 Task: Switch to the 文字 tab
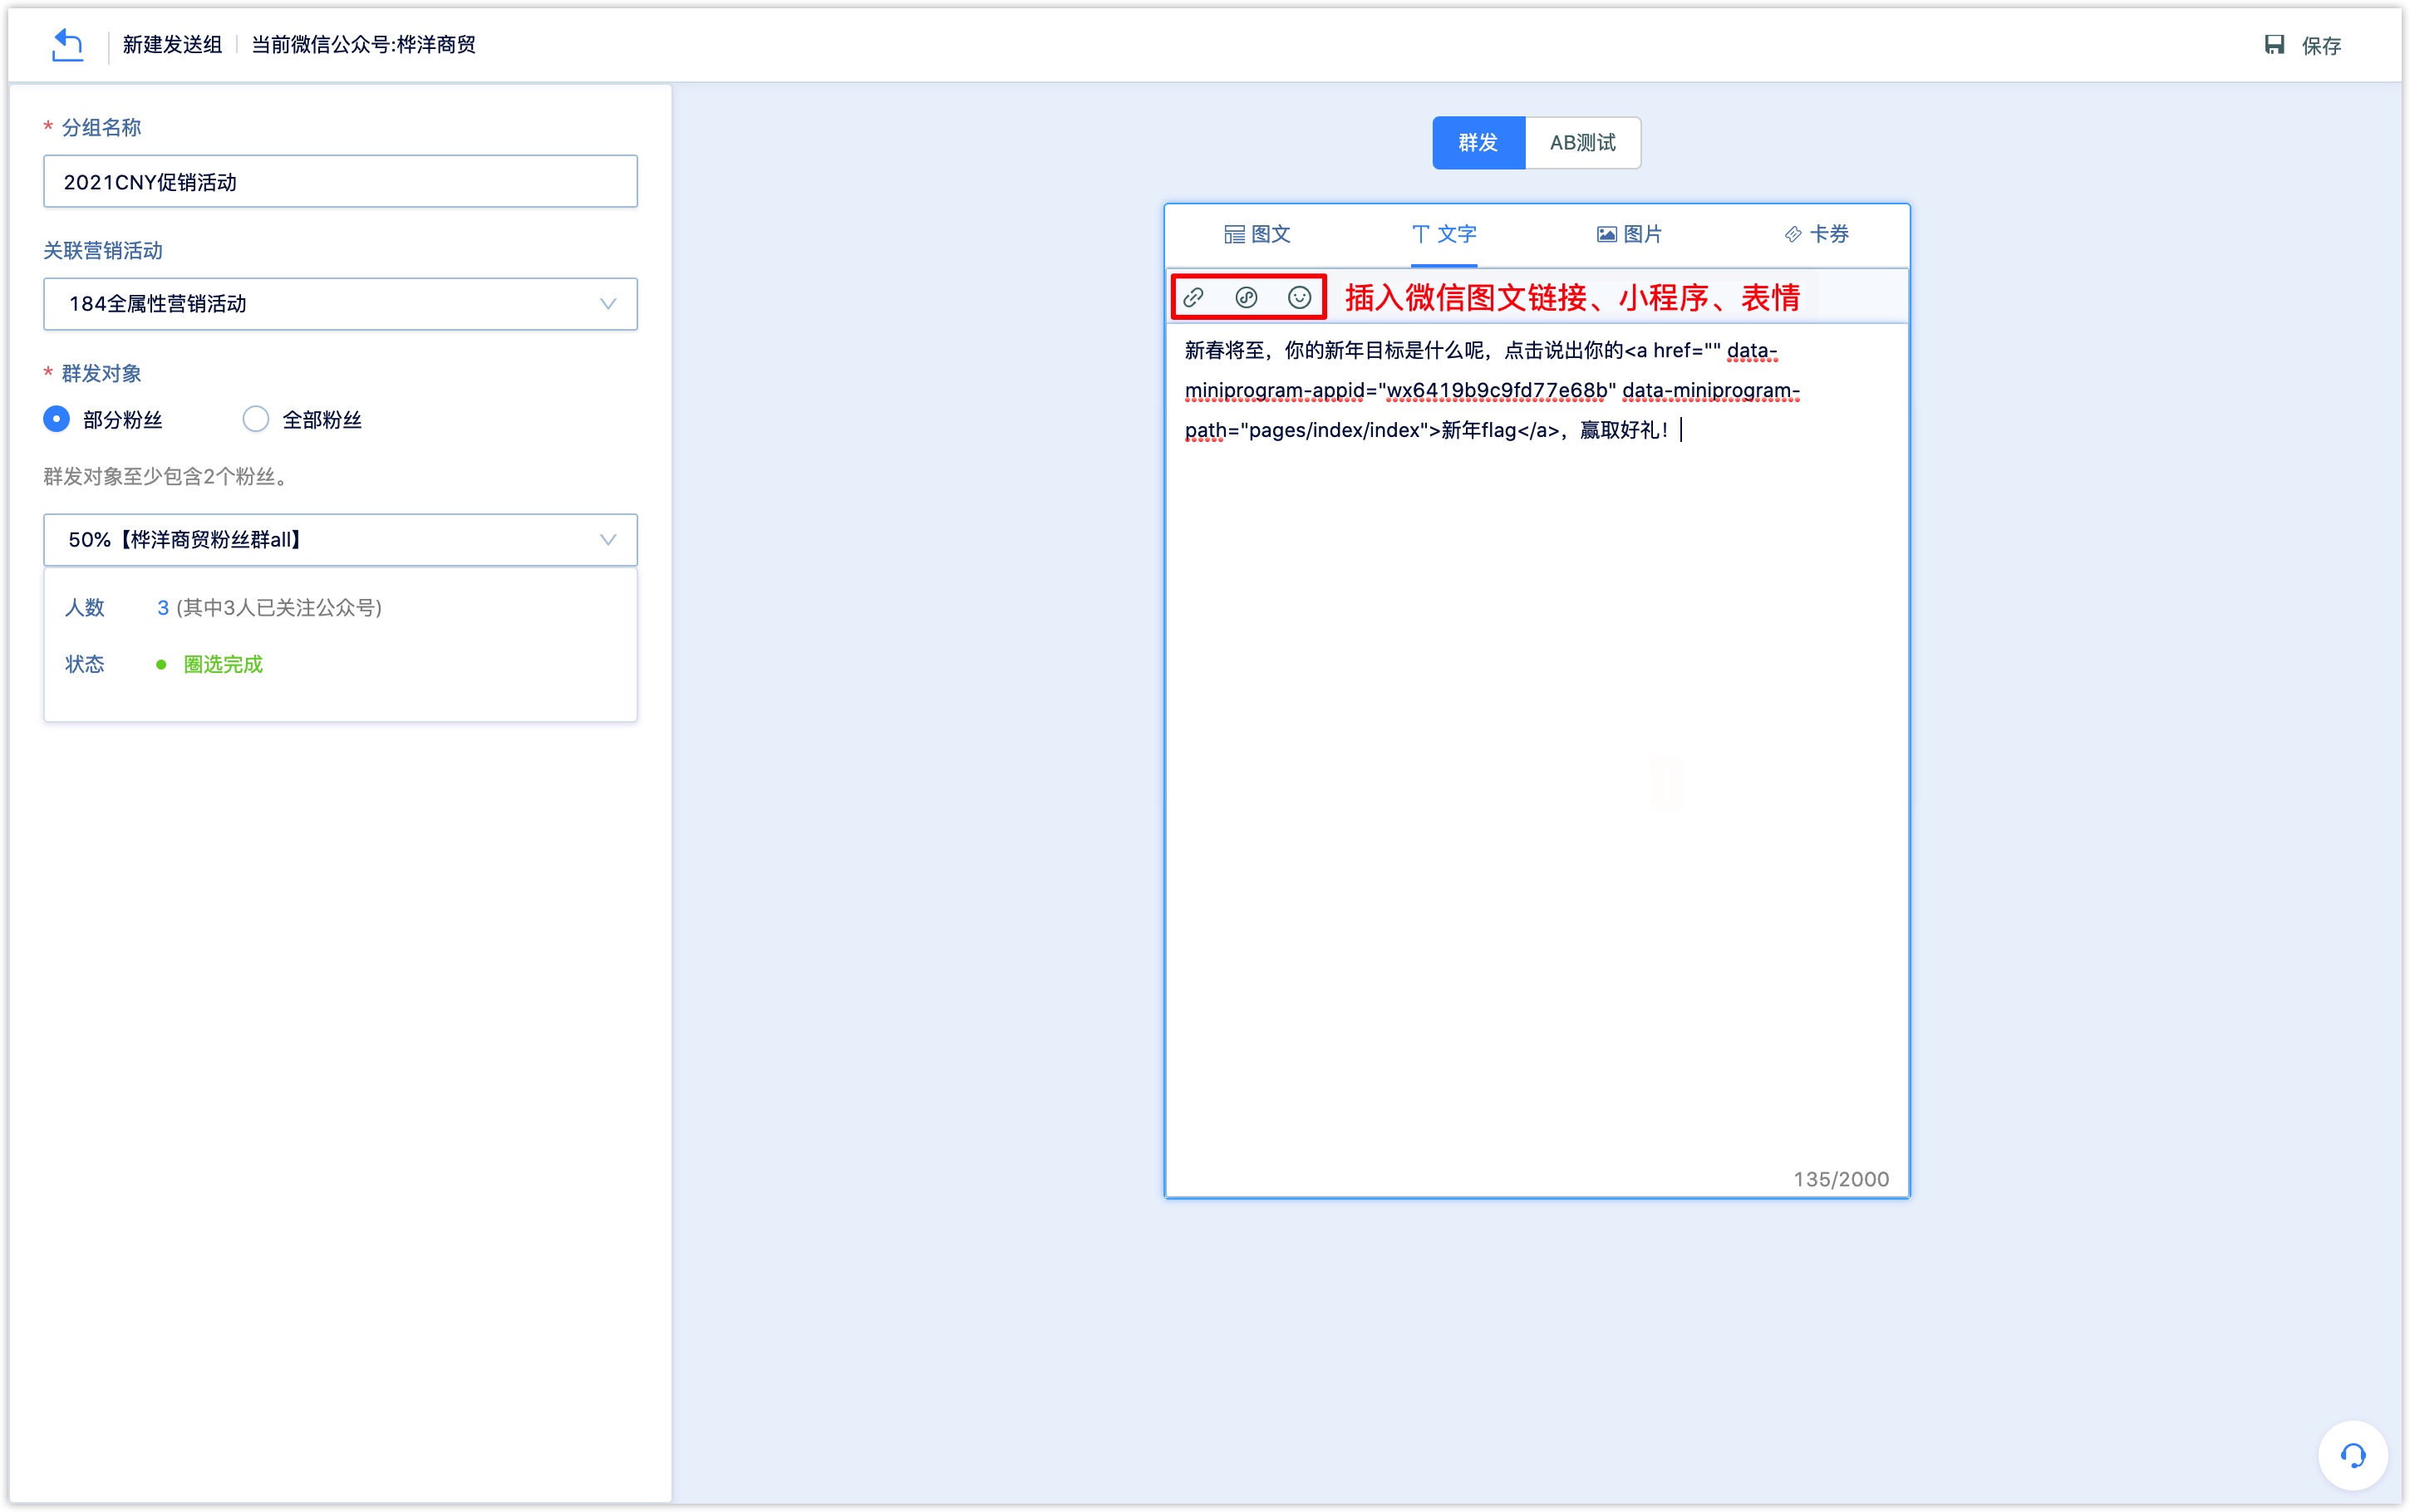coord(1444,234)
